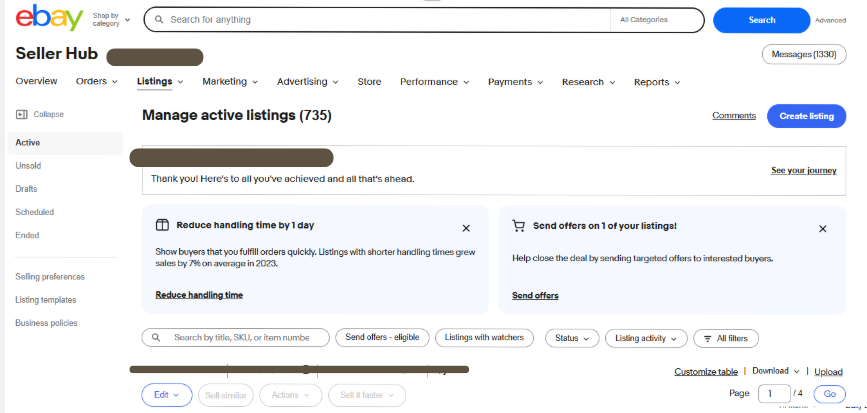Open the See your journey link

[x=803, y=171]
